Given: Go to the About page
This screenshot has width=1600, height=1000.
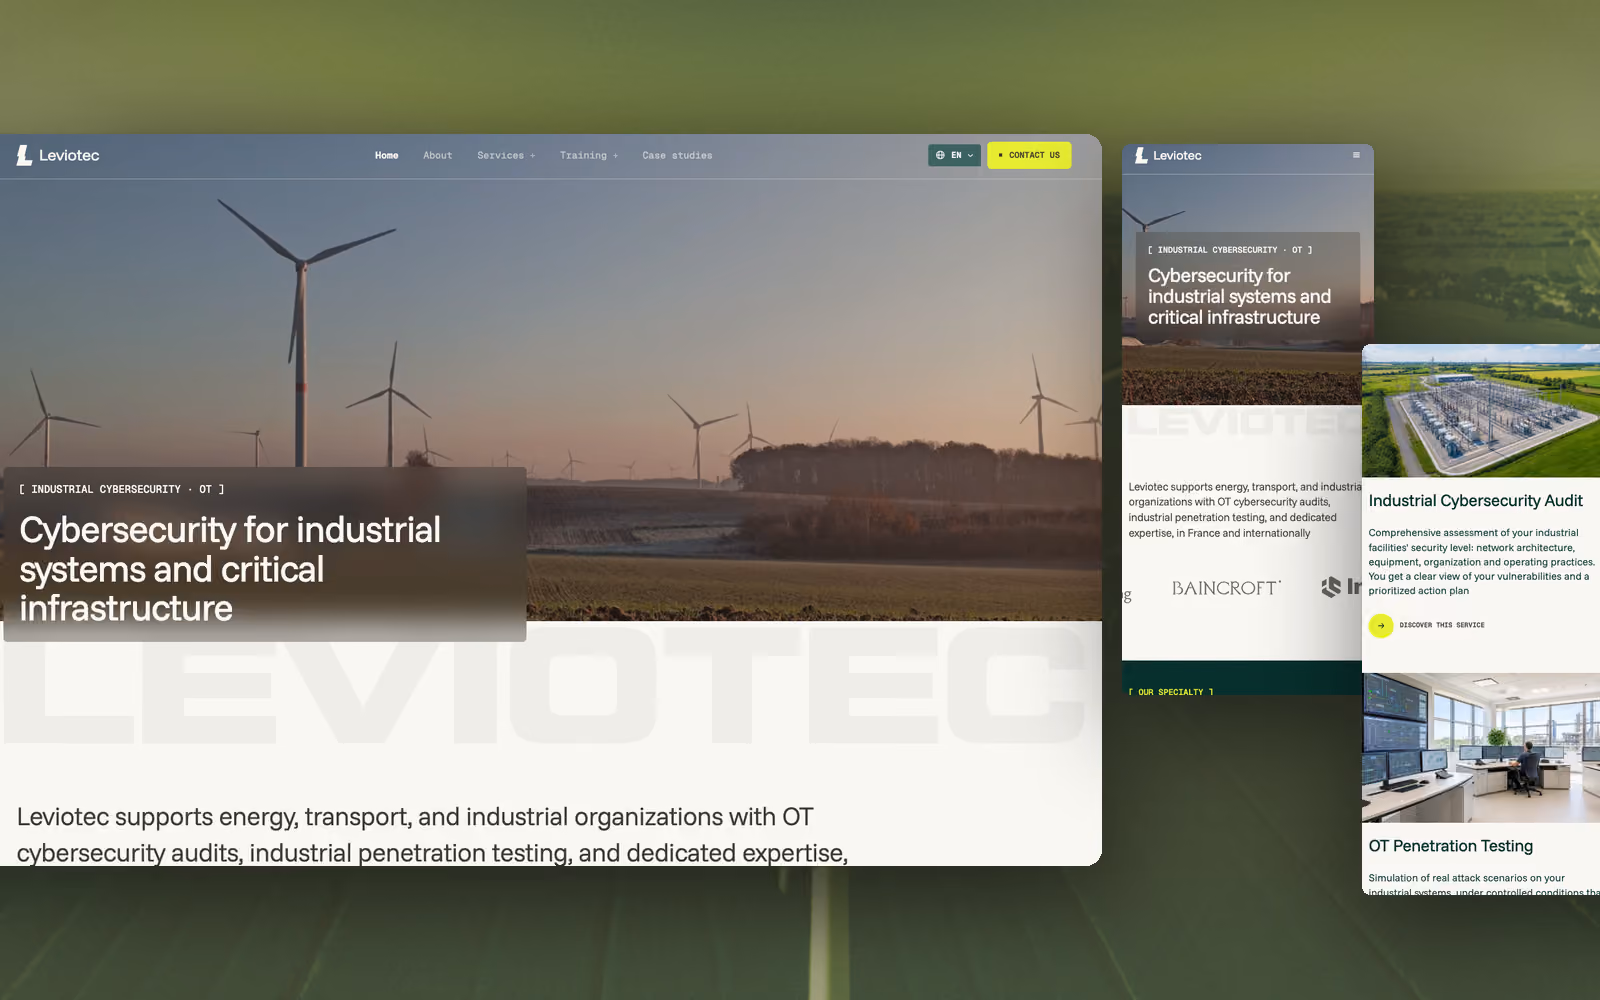Looking at the screenshot, I should point(437,155).
